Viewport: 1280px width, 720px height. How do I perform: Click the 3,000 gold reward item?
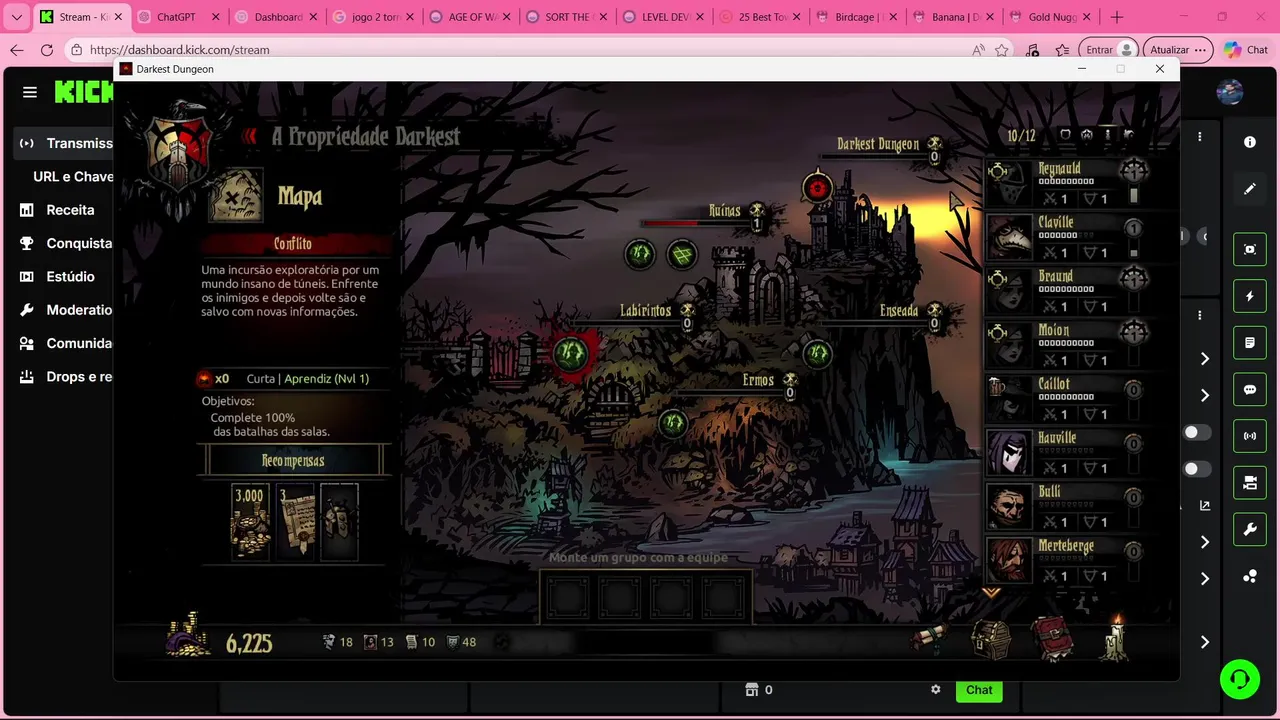click(x=250, y=520)
